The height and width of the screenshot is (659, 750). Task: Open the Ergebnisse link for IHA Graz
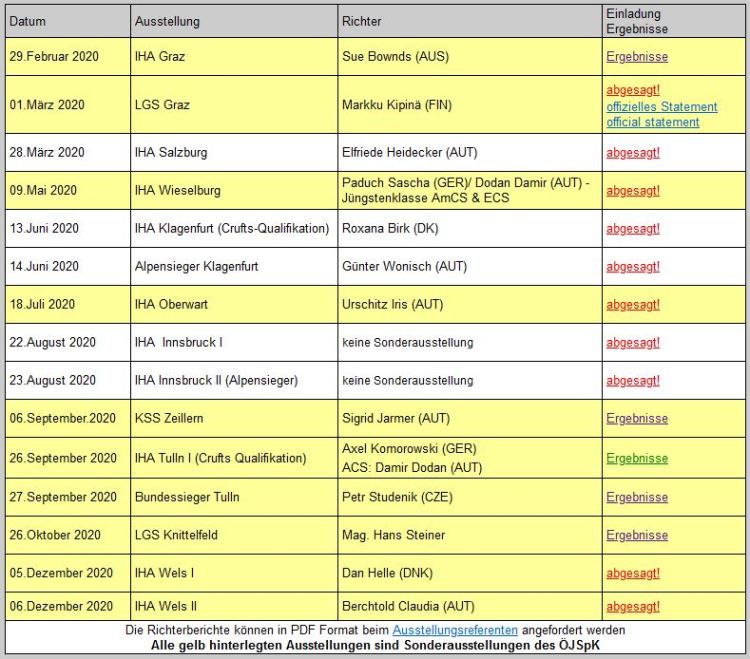click(x=636, y=57)
